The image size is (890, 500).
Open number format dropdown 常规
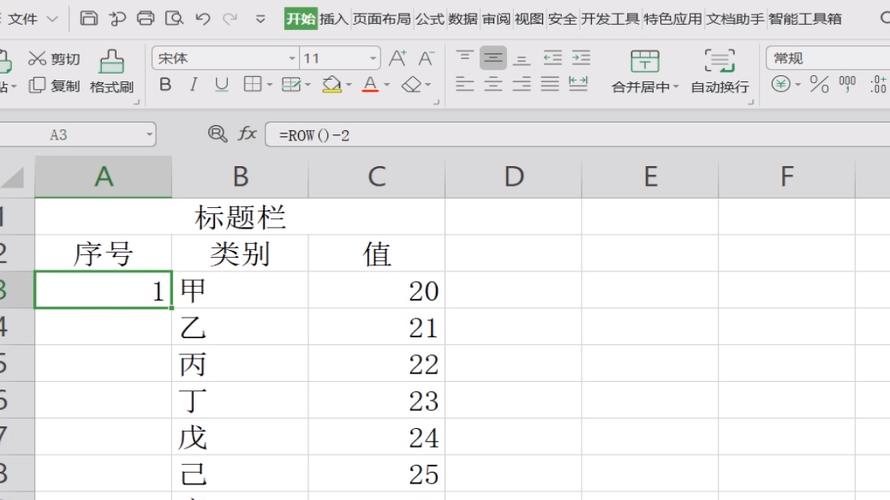click(828, 58)
